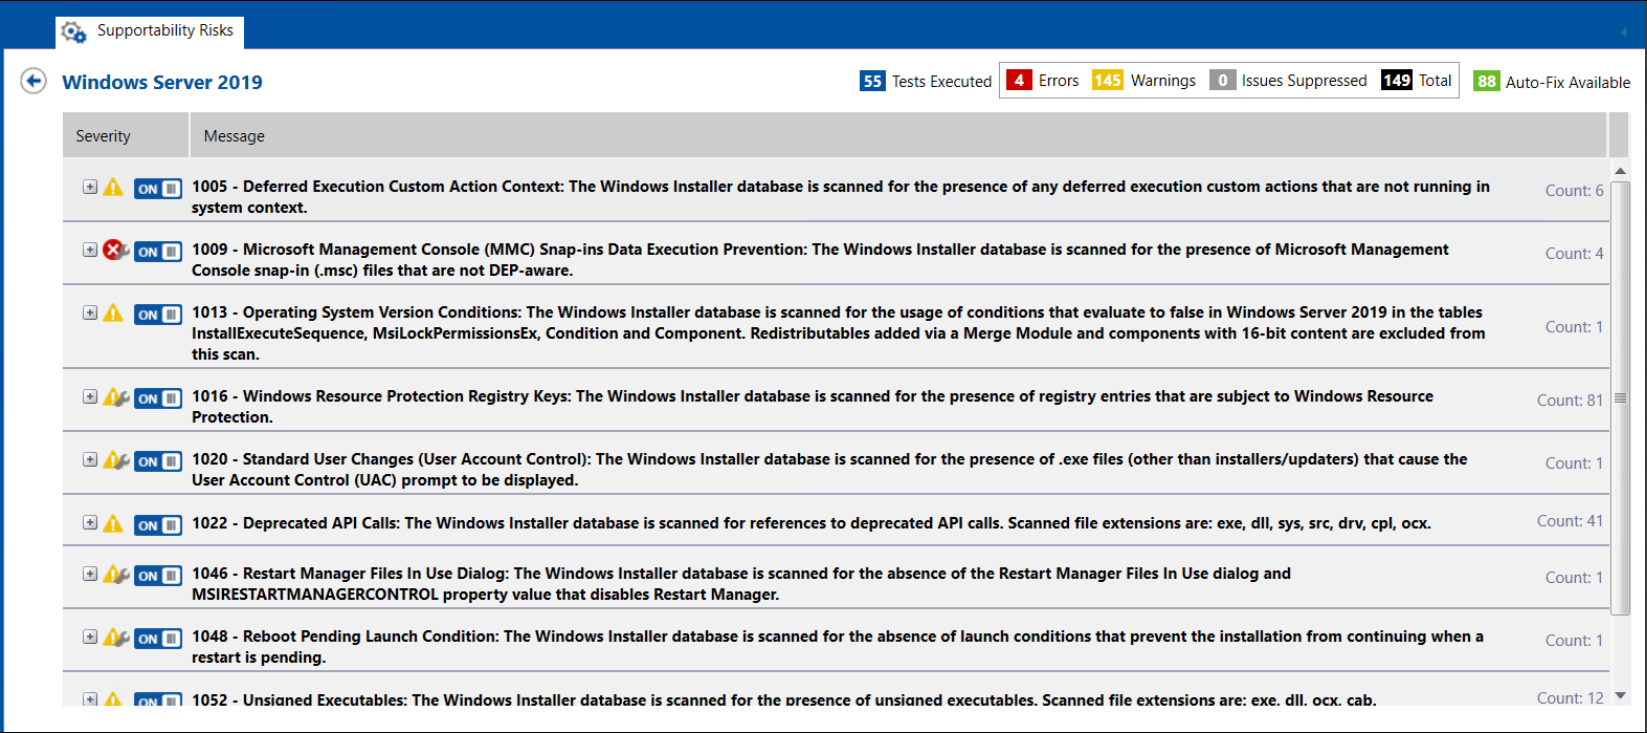The image size is (1647, 733).
Task: Click the auto-fix warning icon for test 1048
Action: pos(117,637)
